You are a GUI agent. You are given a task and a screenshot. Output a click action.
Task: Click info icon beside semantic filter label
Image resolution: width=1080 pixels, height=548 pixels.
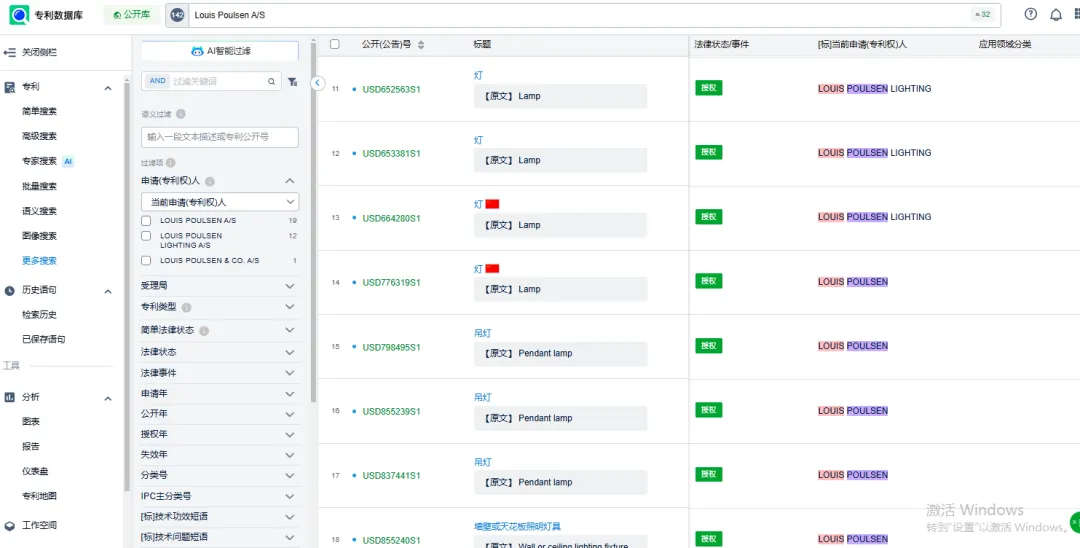pos(180,114)
